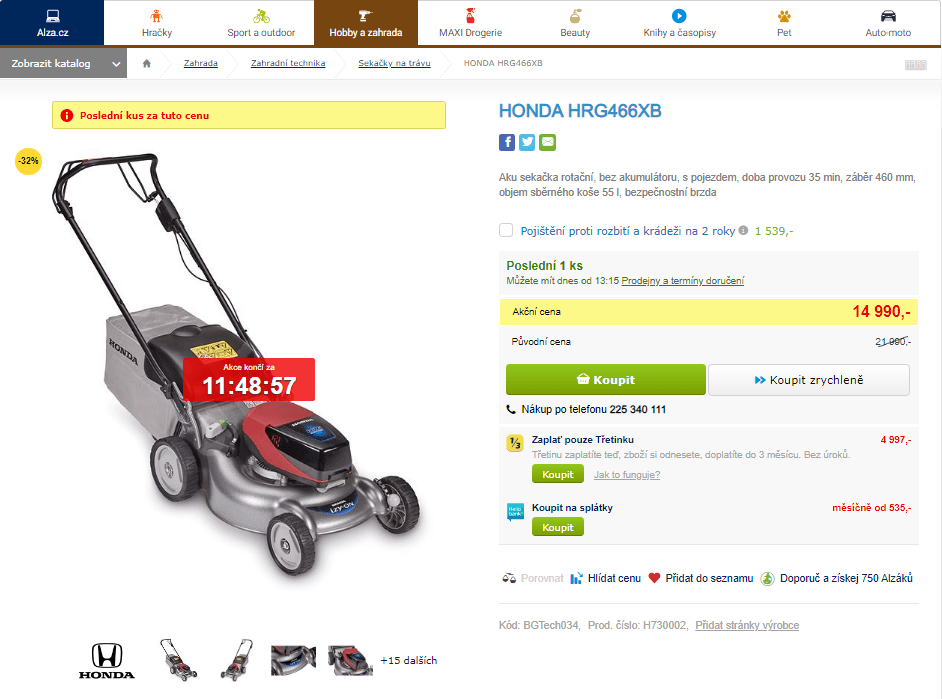Enable insurance against breakage and theft checkbox
Viewport: 942px width, 699px height.
click(x=506, y=230)
